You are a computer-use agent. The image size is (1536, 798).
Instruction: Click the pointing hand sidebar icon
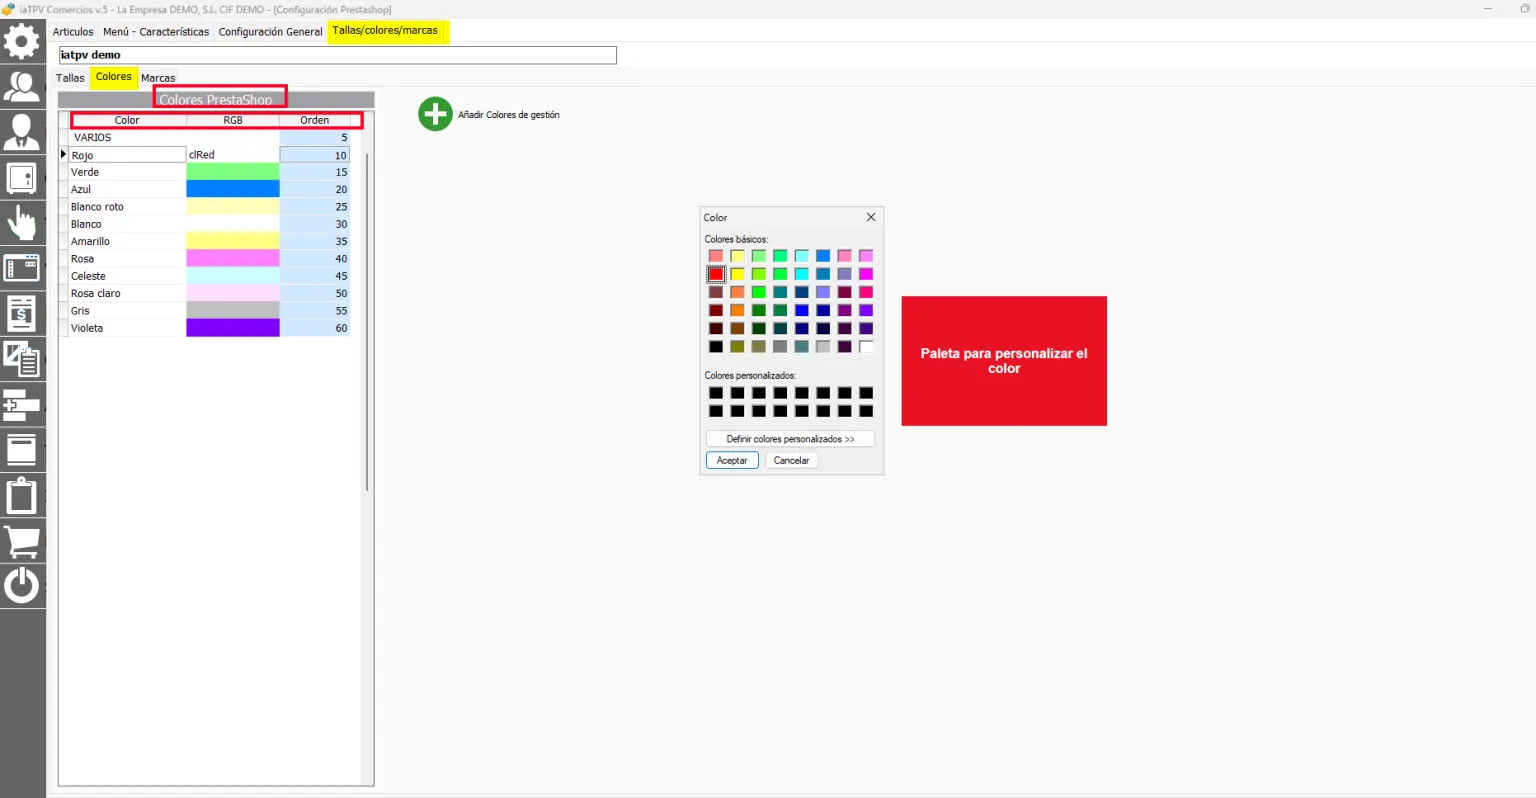tap(22, 223)
